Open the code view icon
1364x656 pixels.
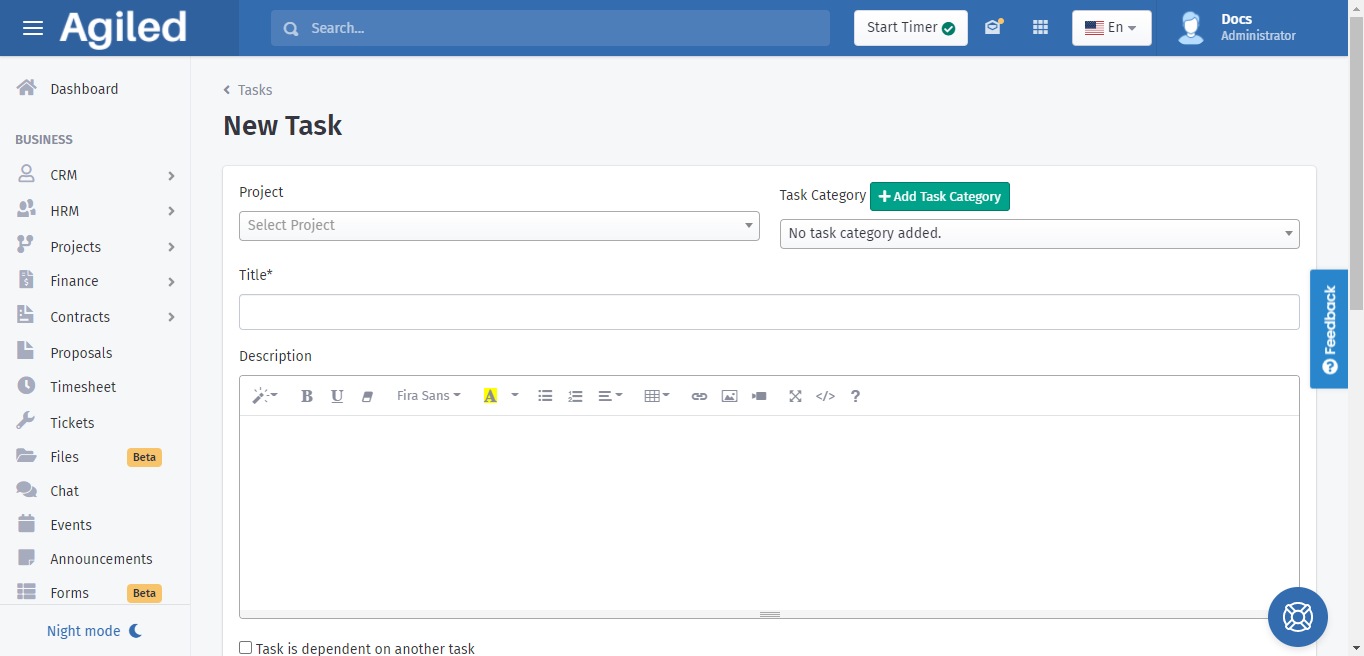click(825, 396)
